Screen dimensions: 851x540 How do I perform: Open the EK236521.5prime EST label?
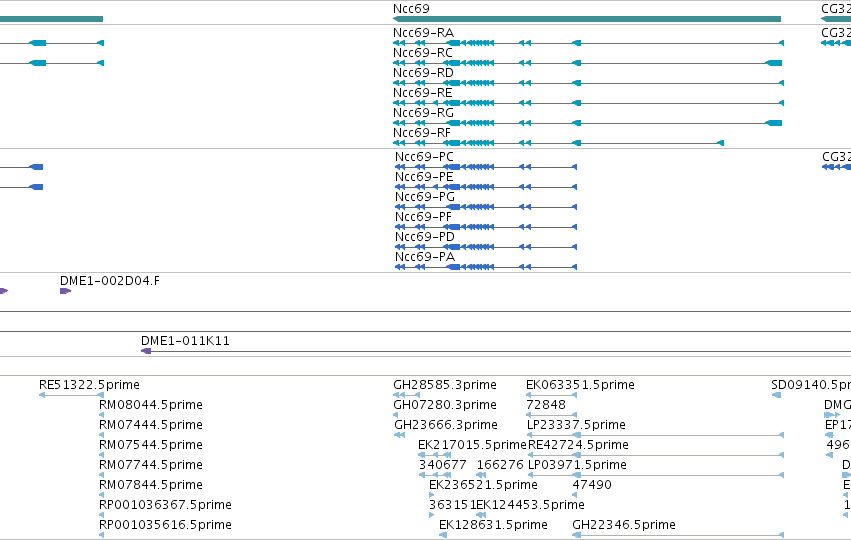[x=483, y=485]
